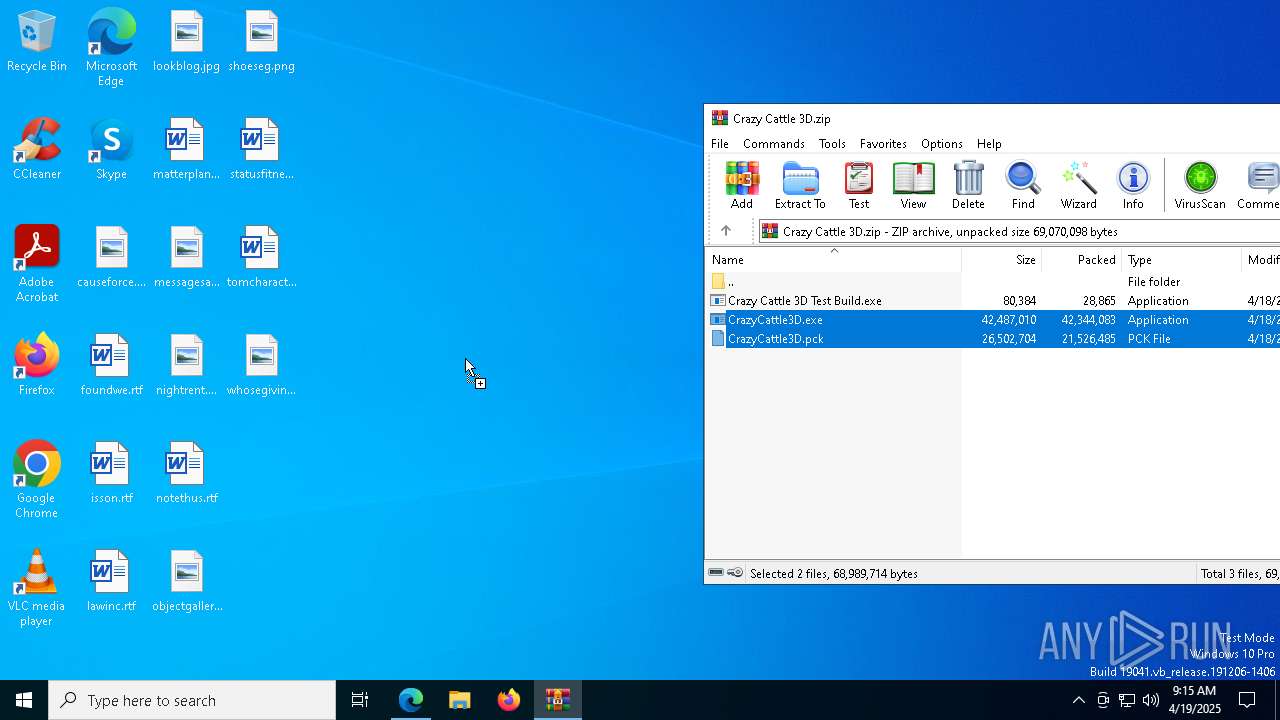The image size is (1280, 720).
Task: Select Crazy Cattle 3D Test Build.exe row
Action: 992,301
